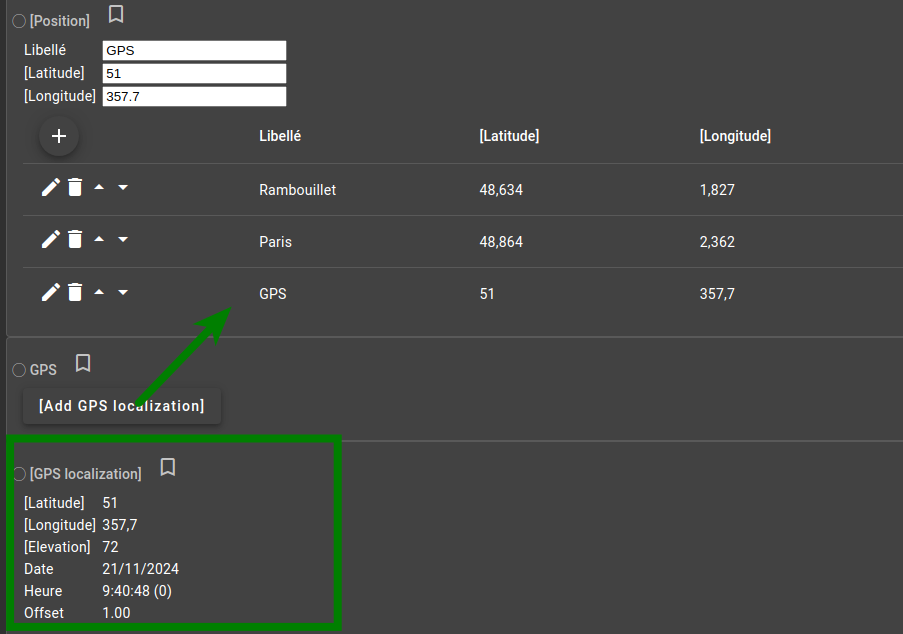Image resolution: width=903 pixels, height=634 pixels.
Task: Edit the GPS row with pencil icon
Action: [x=51, y=292]
